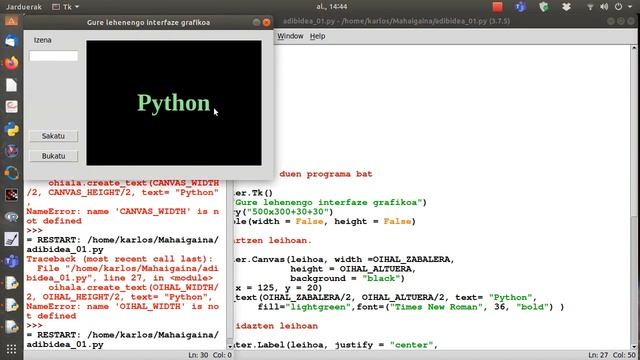Show applications grid in the dock
The height and width of the screenshot is (360, 640).
[11, 349]
